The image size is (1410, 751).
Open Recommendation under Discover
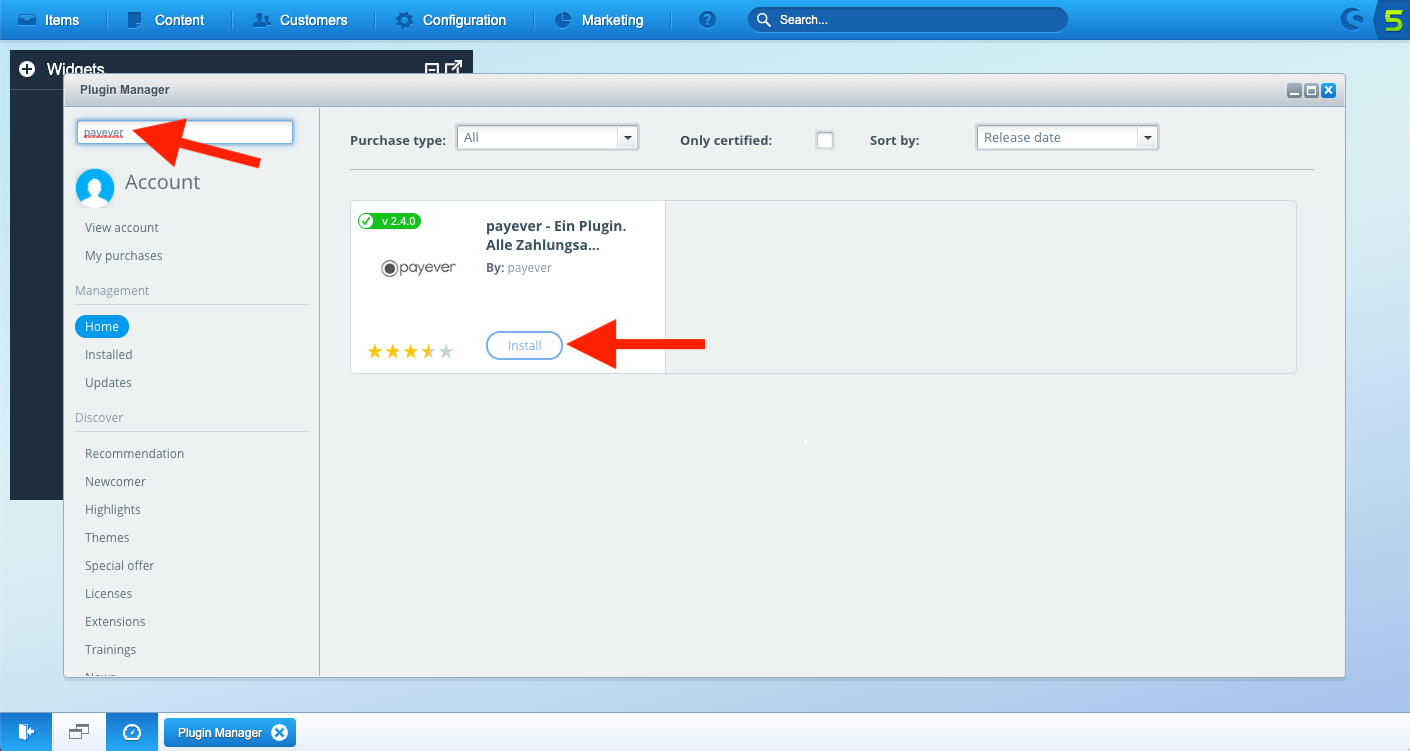pos(134,454)
